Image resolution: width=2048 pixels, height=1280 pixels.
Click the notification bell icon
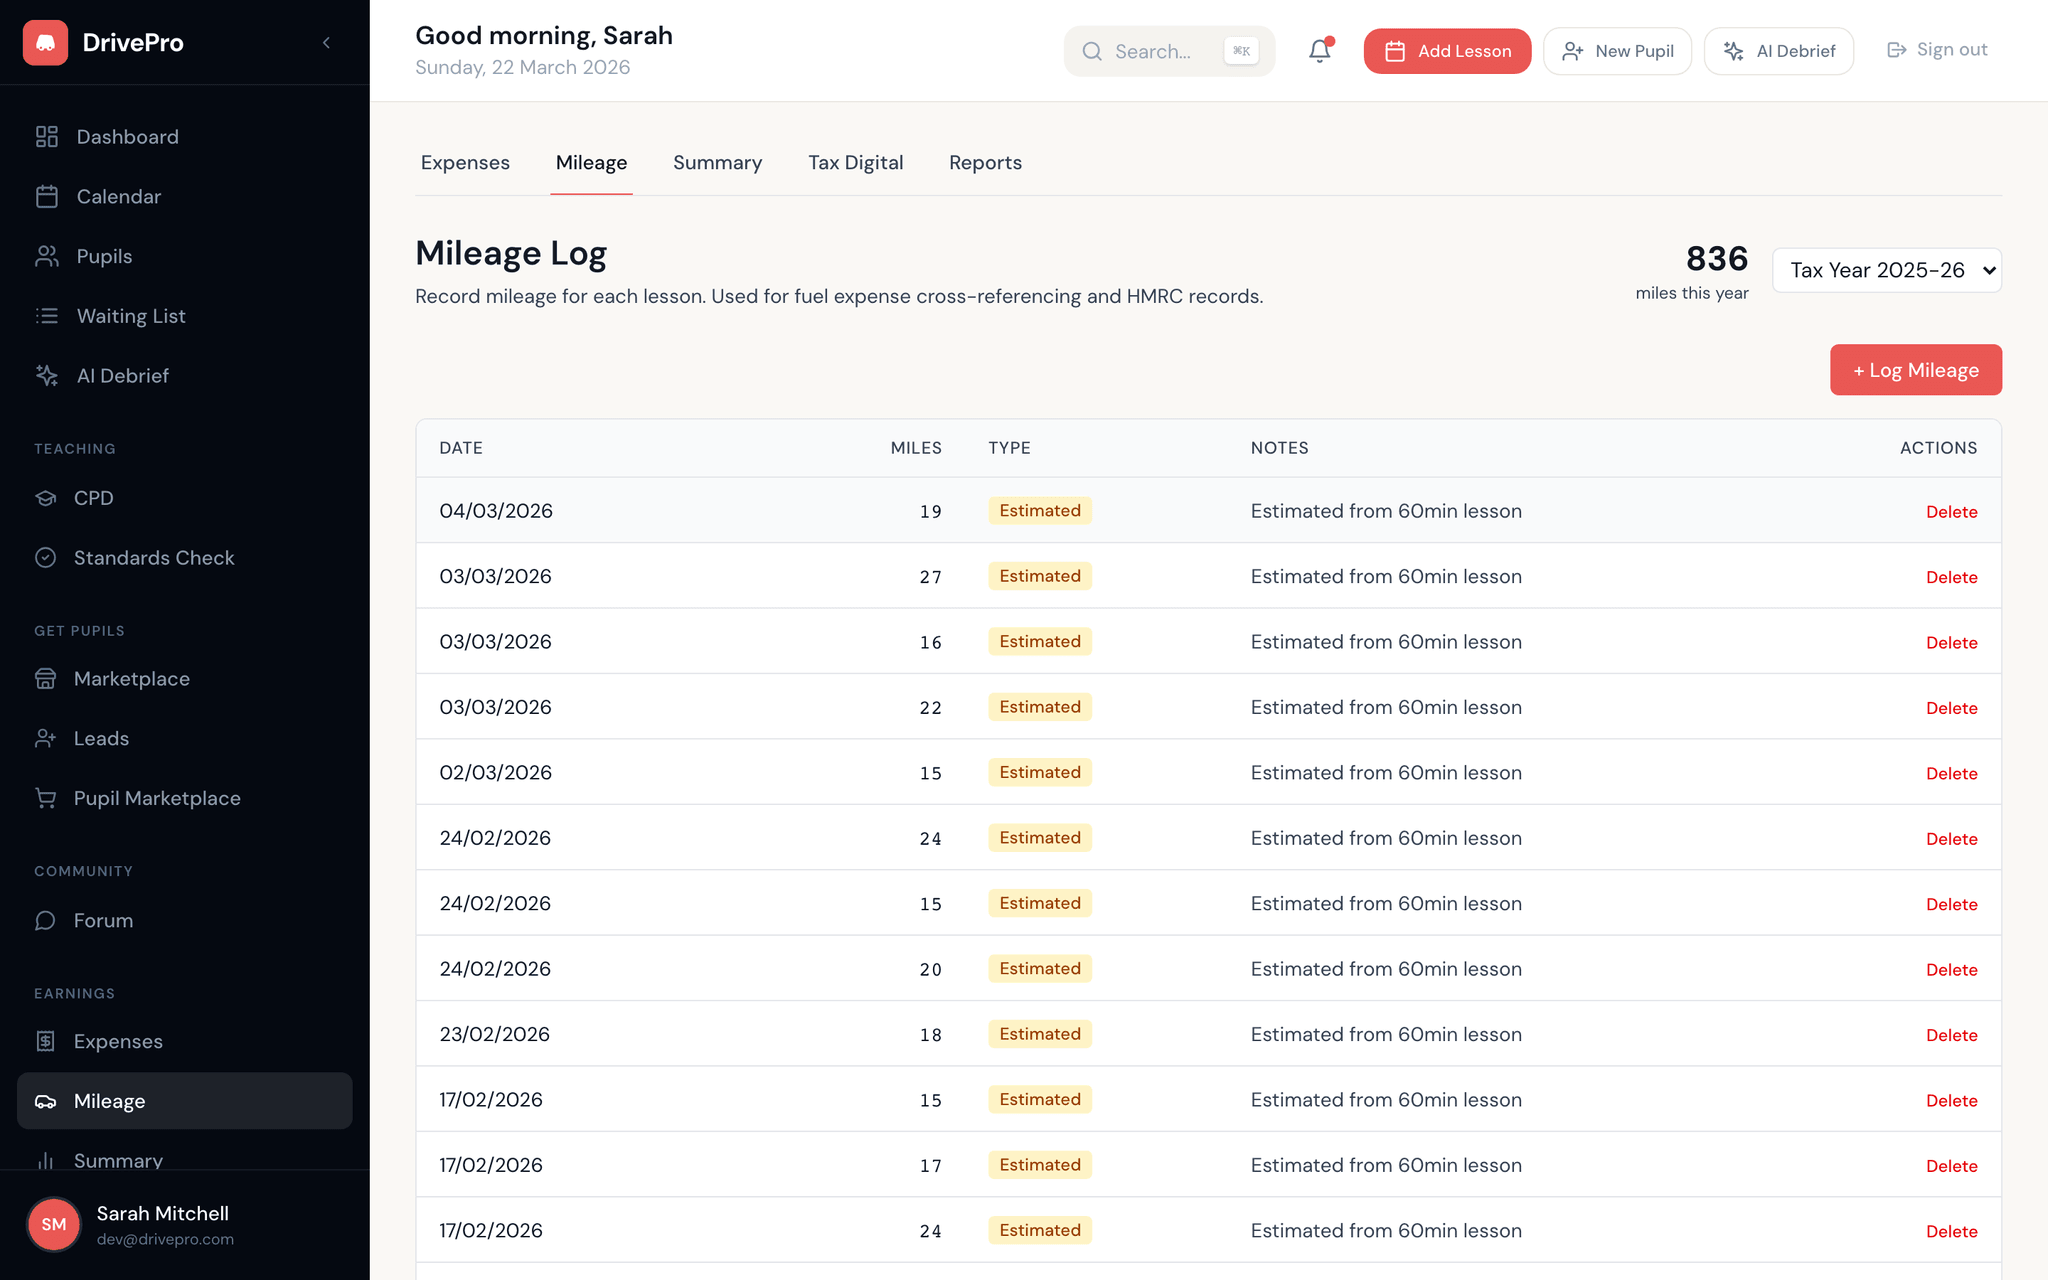coord(1318,50)
